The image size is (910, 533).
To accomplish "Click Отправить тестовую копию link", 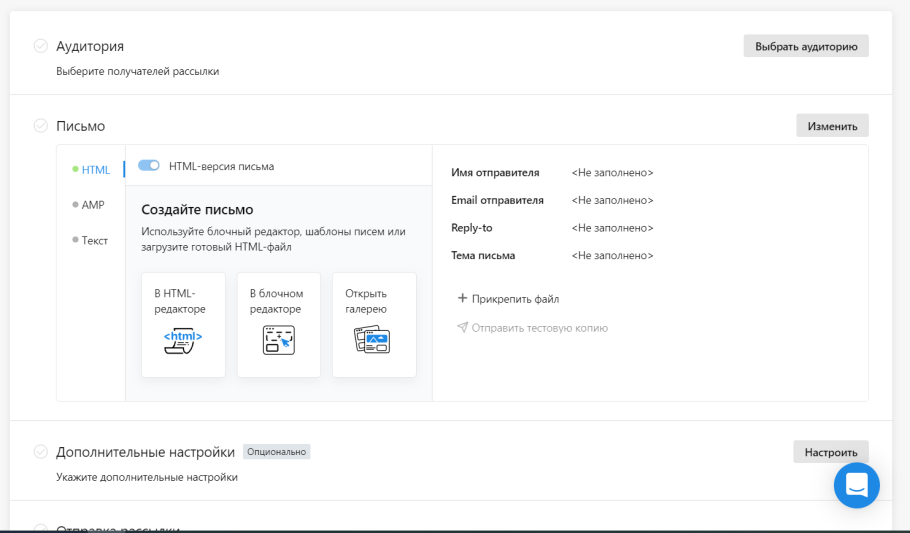I will (x=539, y=328).
